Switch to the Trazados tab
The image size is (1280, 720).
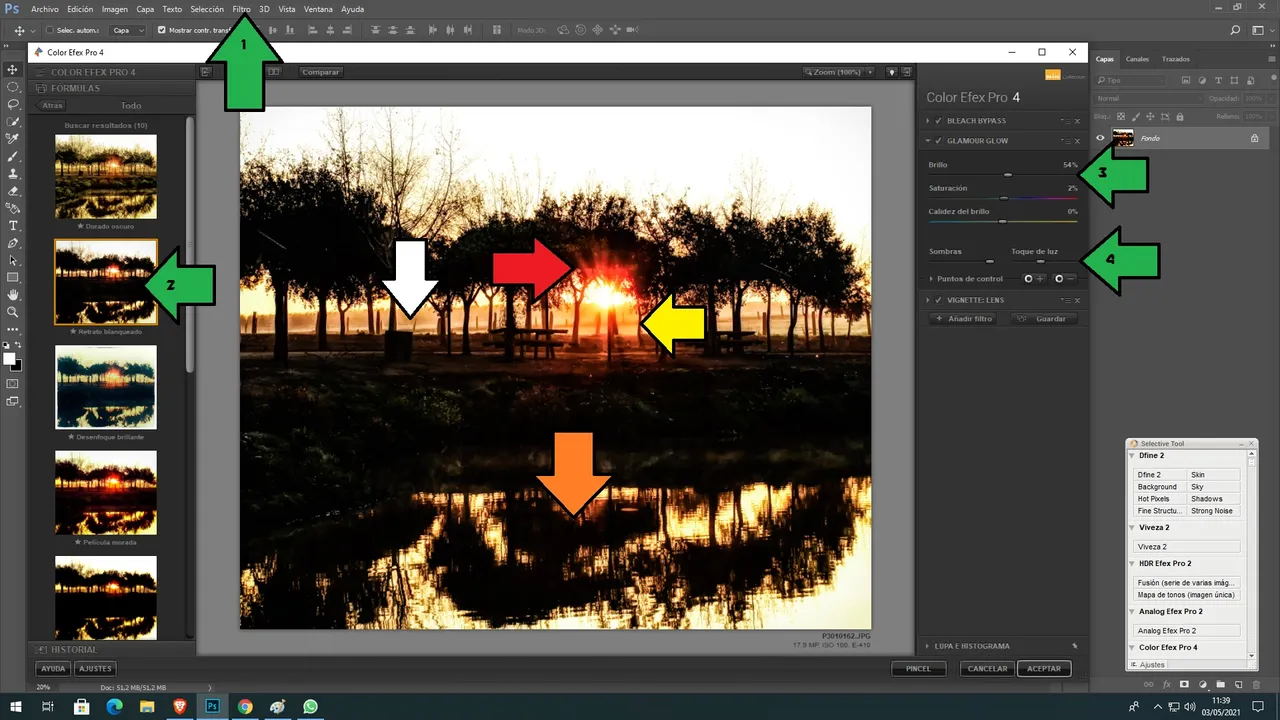(x=1176, y=59)
